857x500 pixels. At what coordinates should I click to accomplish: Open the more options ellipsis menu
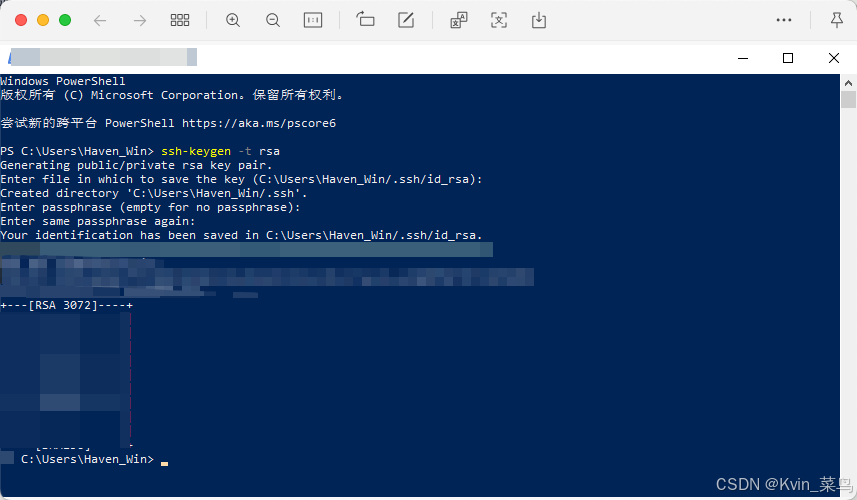(x=784, y=20)
